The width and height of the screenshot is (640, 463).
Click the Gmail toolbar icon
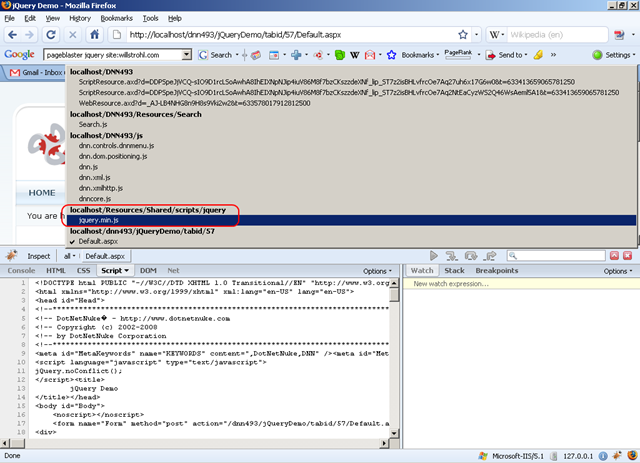click(x=370, y=55)
